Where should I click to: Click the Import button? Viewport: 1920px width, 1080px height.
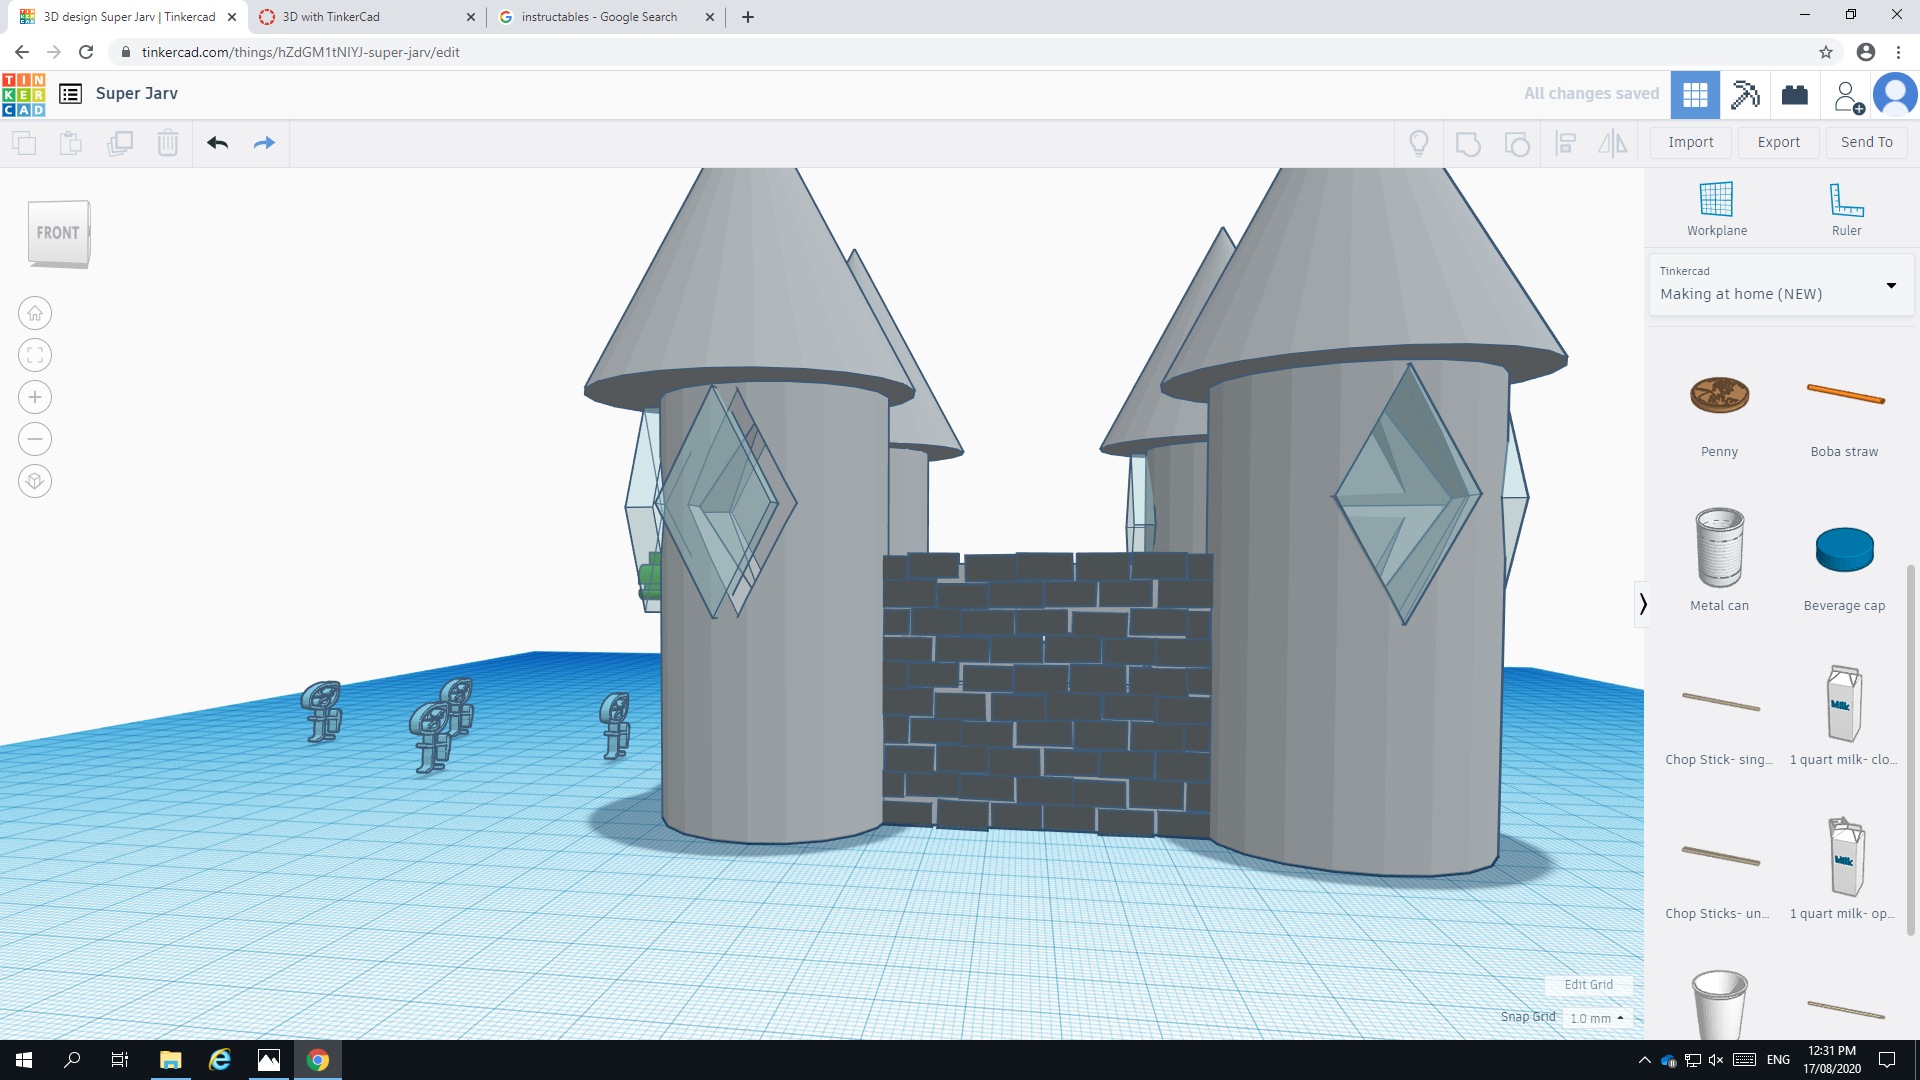click(x=1691, y=143)
